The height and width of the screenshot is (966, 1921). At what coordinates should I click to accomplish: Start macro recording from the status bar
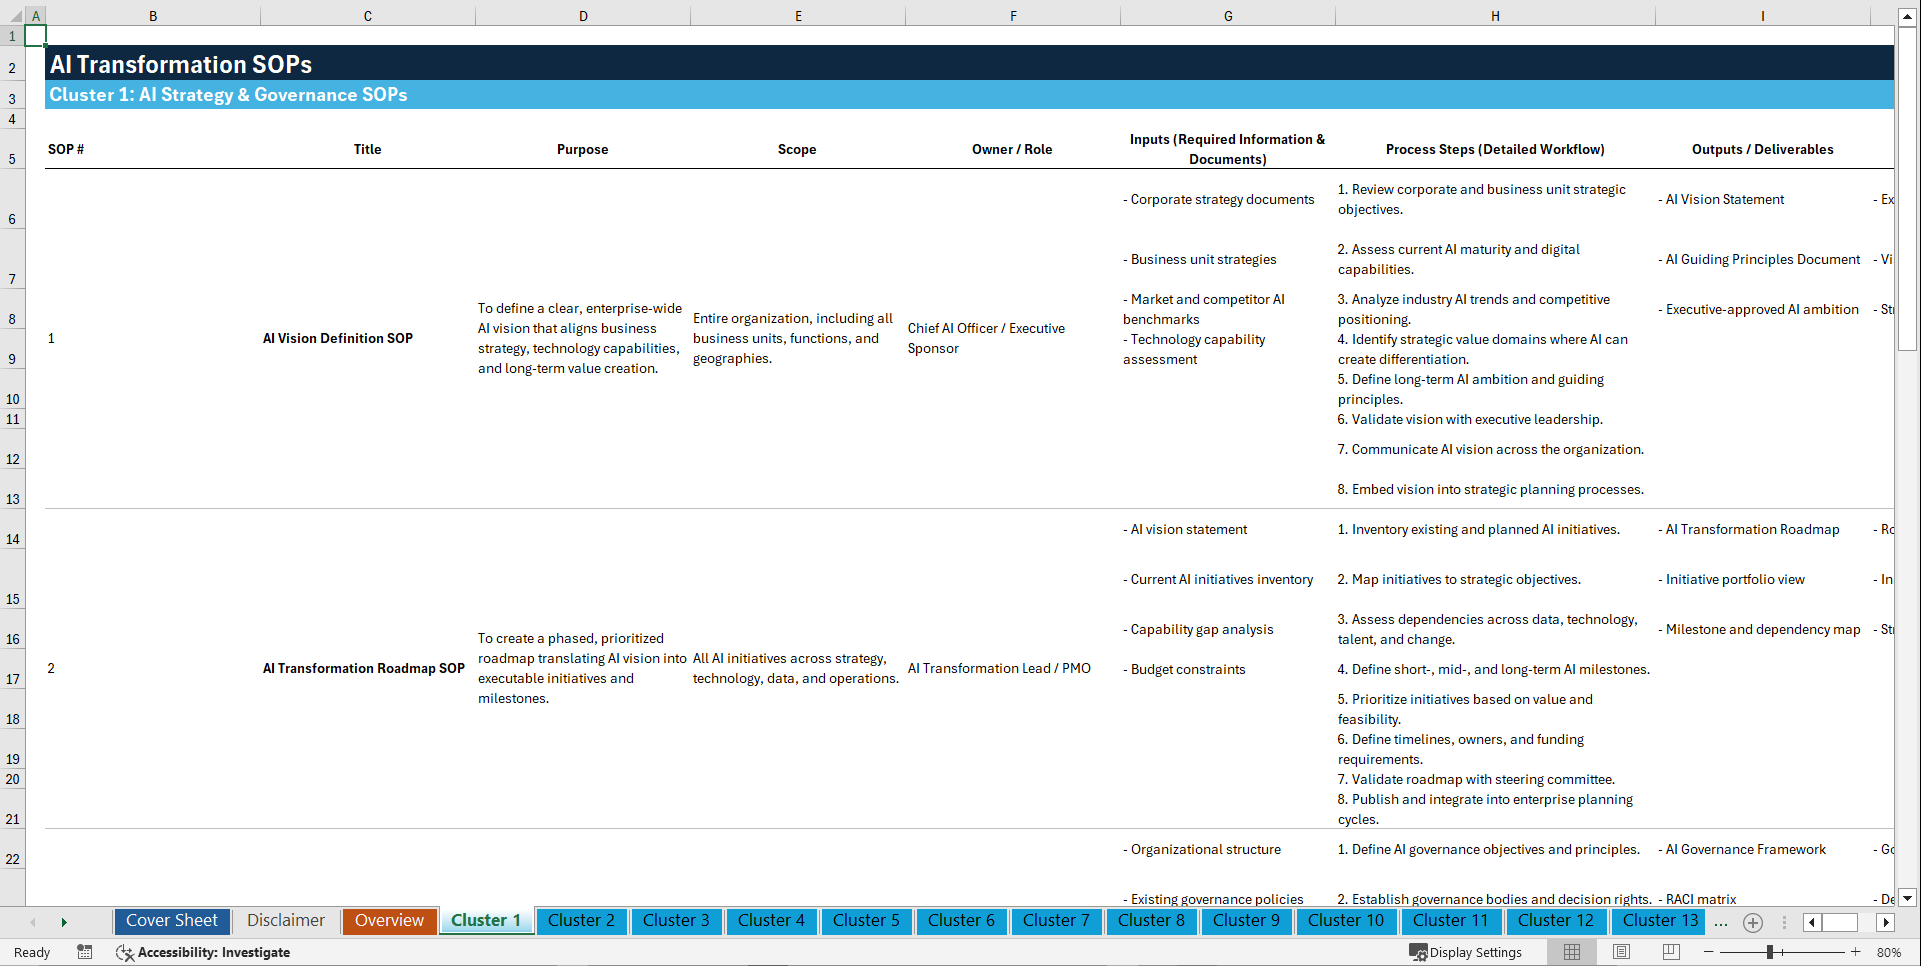[x=85, y=952]
